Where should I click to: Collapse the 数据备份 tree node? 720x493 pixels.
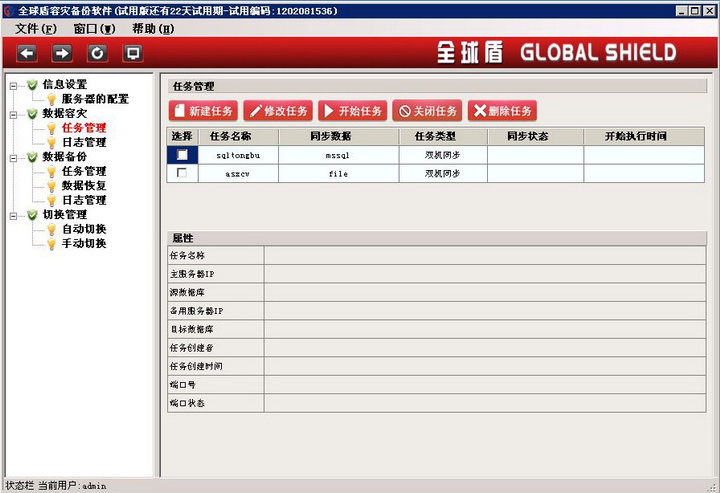click(x=13, y=158)
